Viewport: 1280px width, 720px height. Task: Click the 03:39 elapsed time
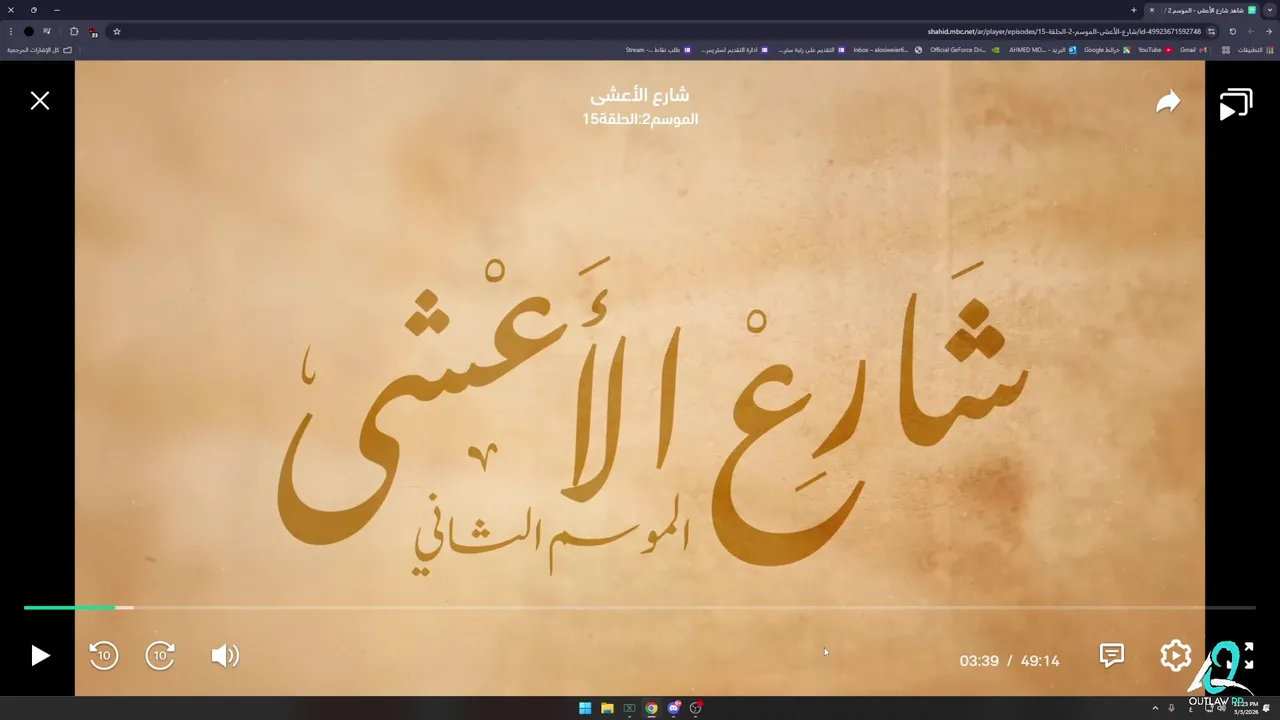pyautogui.click(x=979, y=661)
